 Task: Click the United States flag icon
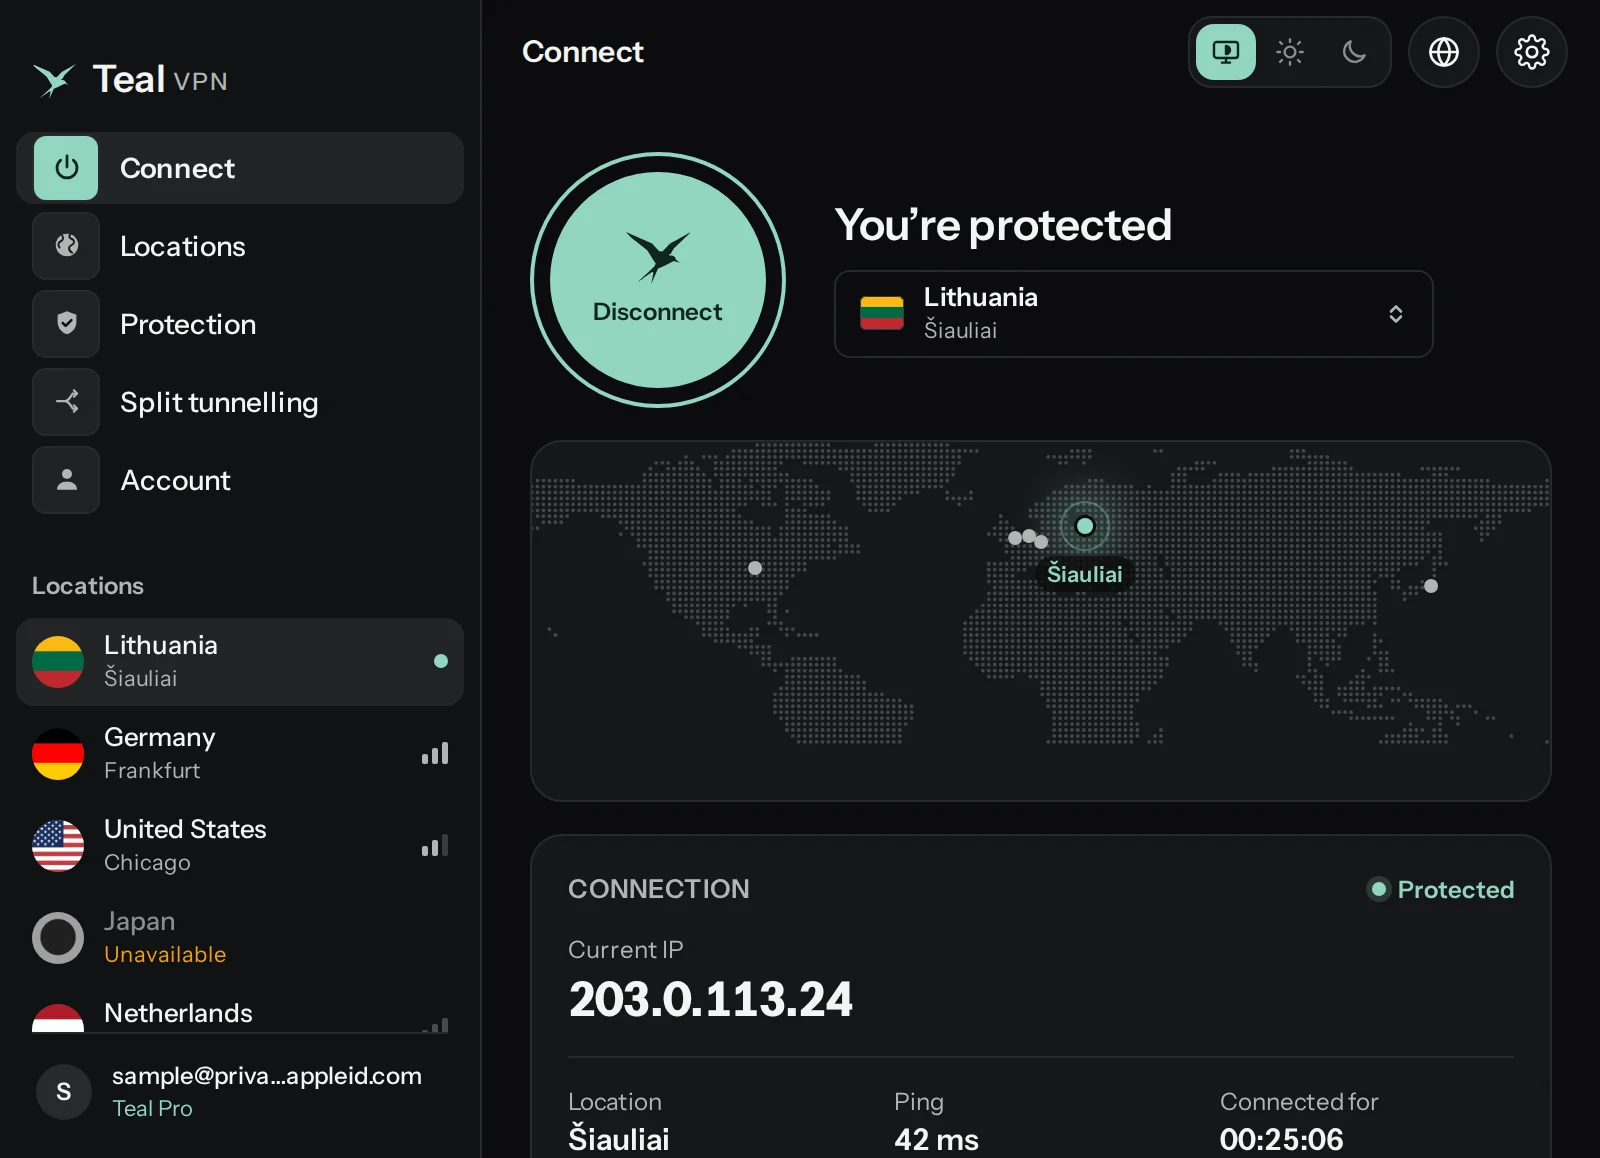point(58,846)
